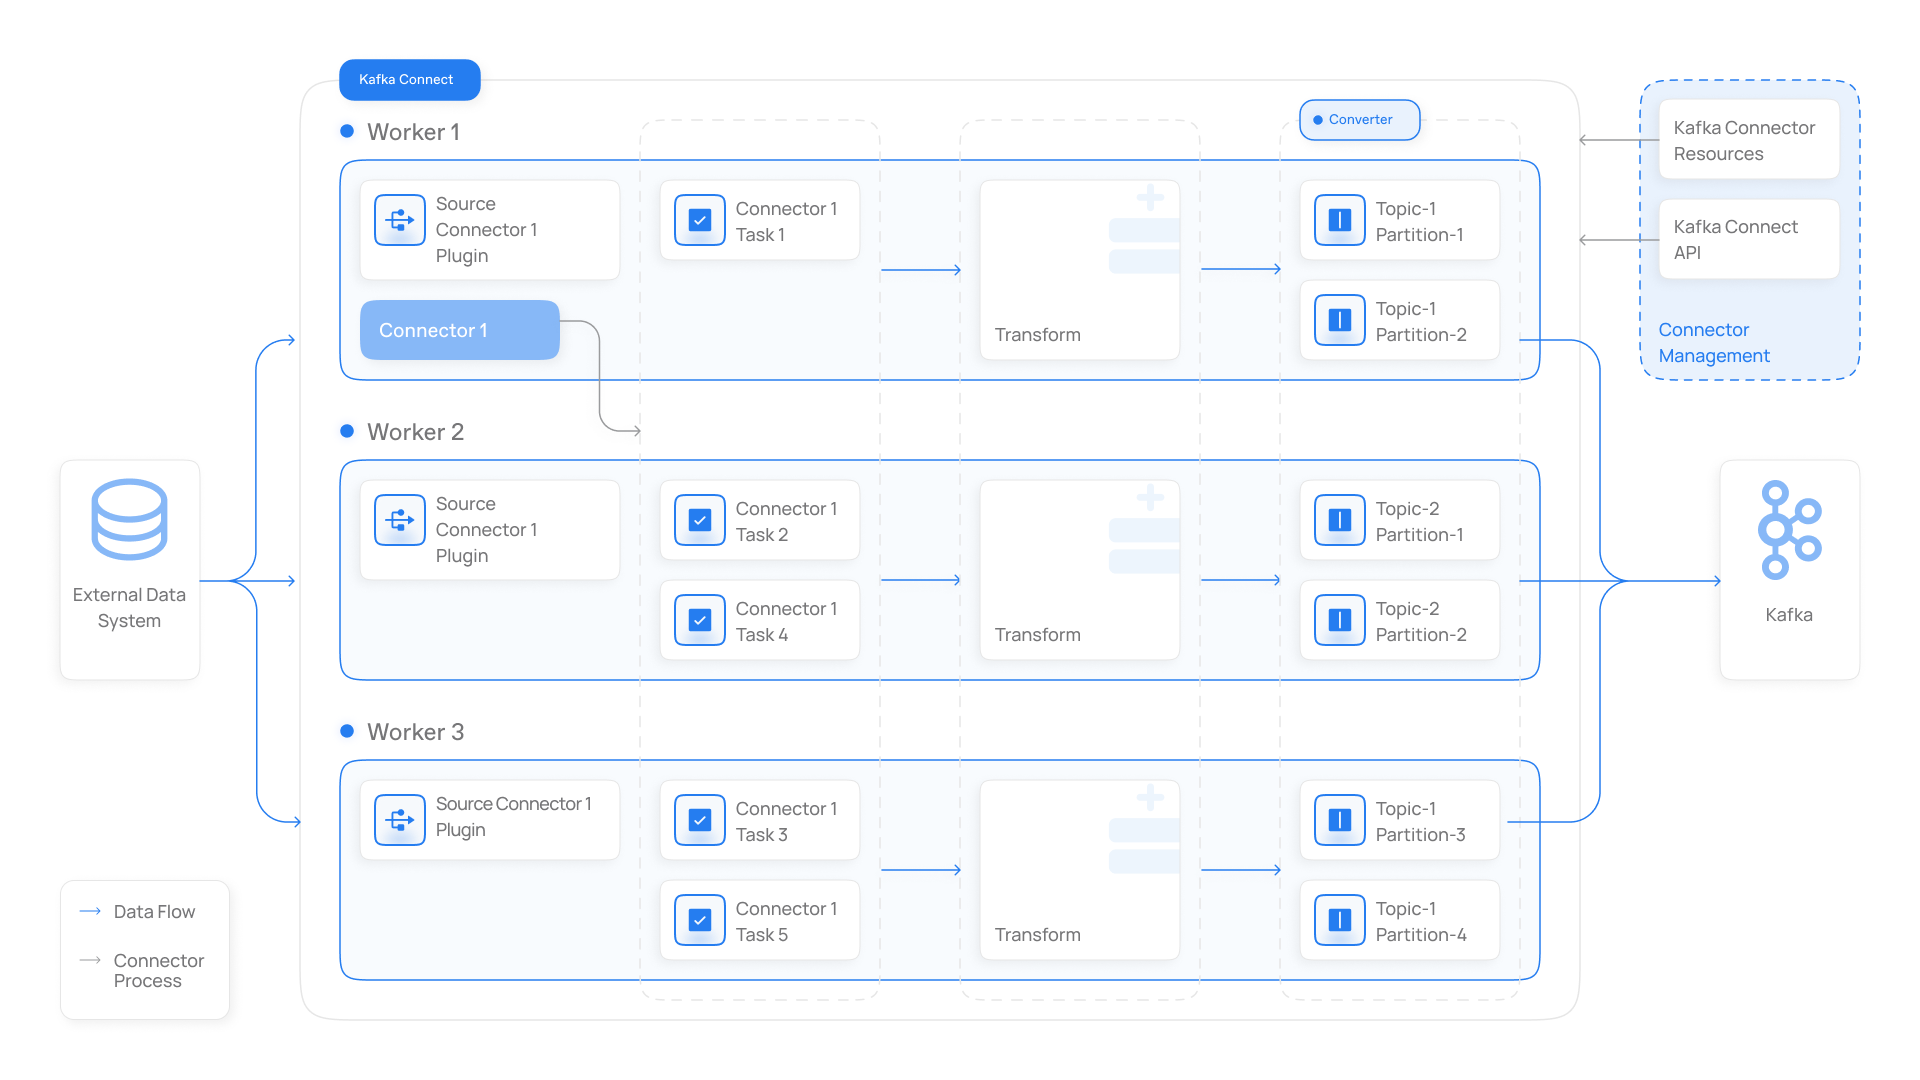
Task: Select Worker 3 Source Connector plugin icon
Action: coord(400,820)
